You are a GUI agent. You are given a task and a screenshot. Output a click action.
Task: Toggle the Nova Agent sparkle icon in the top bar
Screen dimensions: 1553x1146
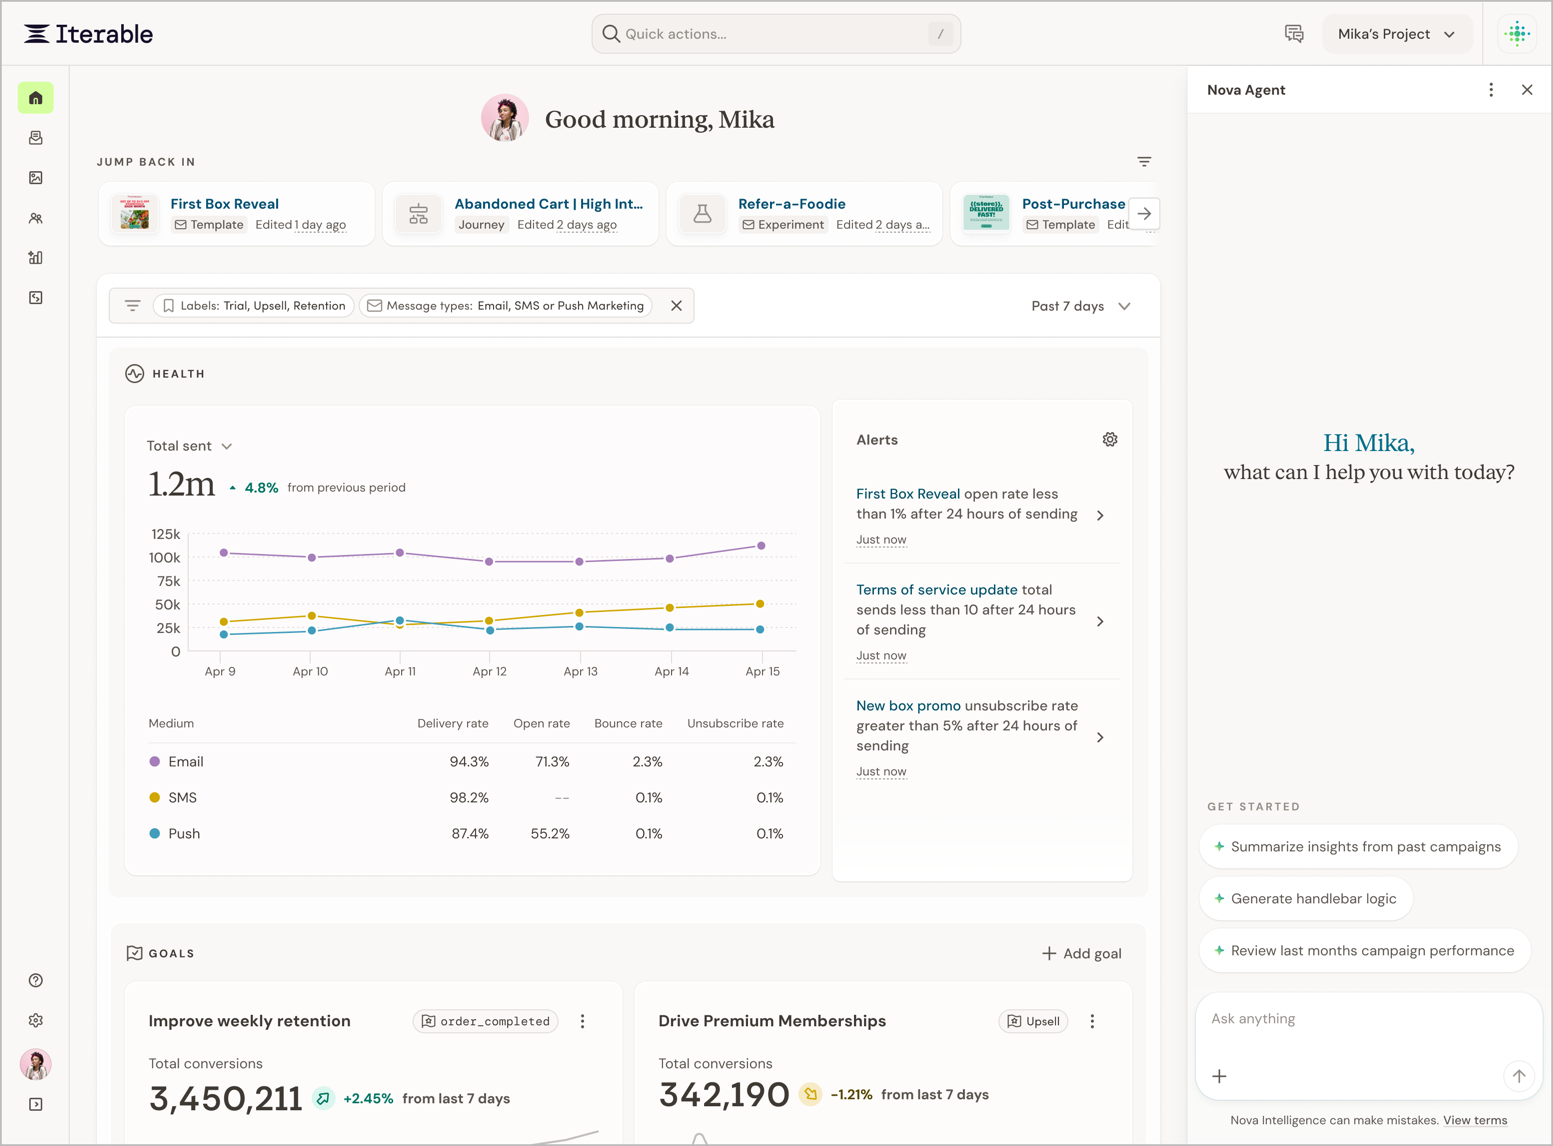pyautogui.click(x=1517, y=34)
